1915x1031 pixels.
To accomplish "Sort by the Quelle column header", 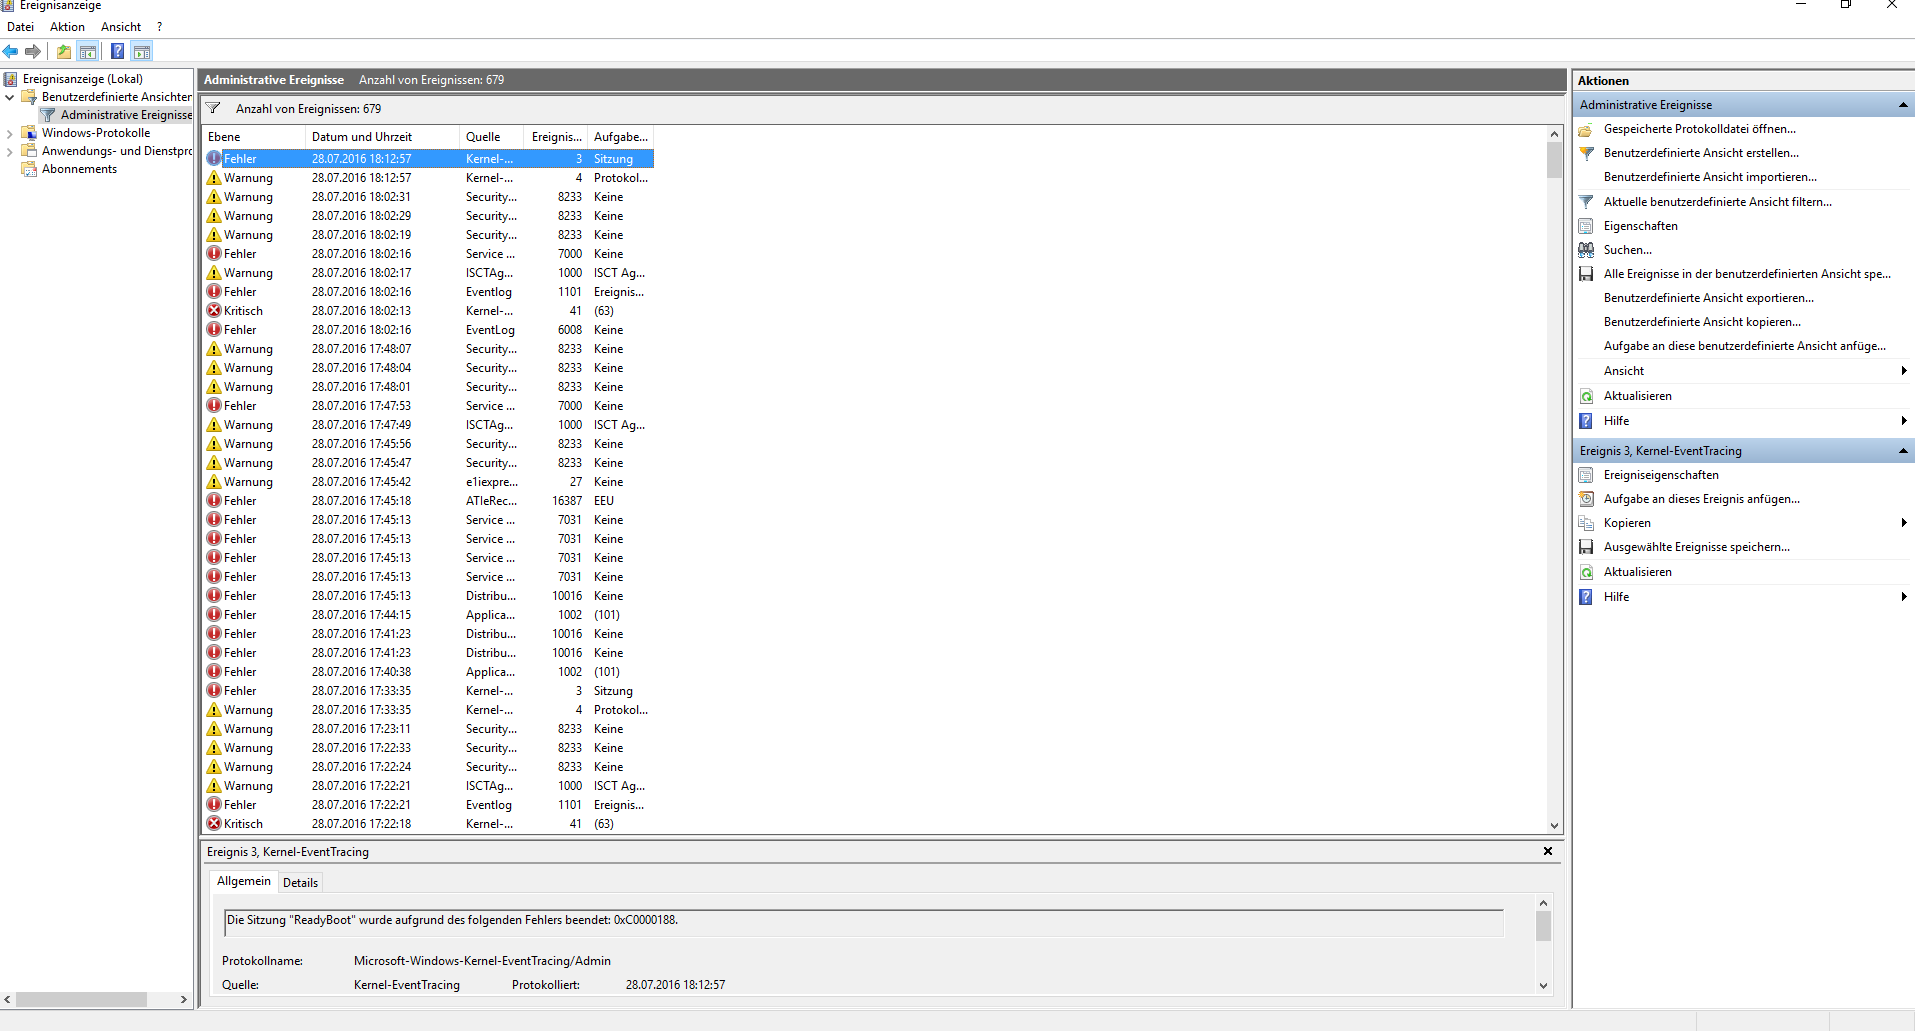I will click(x=492, y=137).
